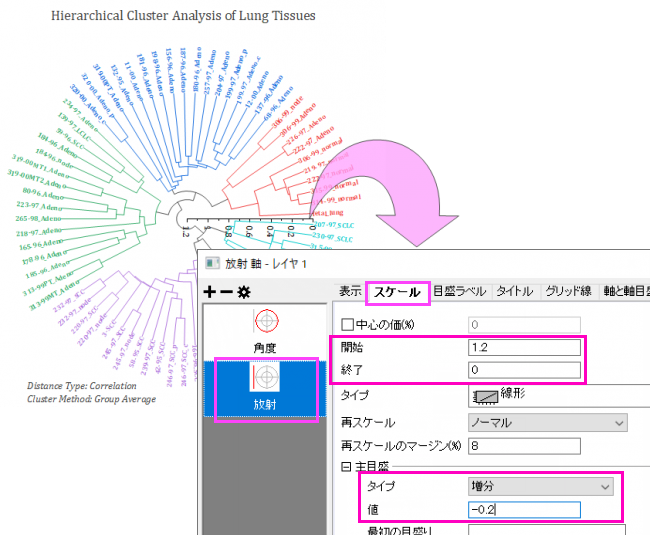Image resolution: width=650 pixels, height=535 pixels.
Task: Open the 目盛ラベル tab
Action: click(x=459, y=291)
